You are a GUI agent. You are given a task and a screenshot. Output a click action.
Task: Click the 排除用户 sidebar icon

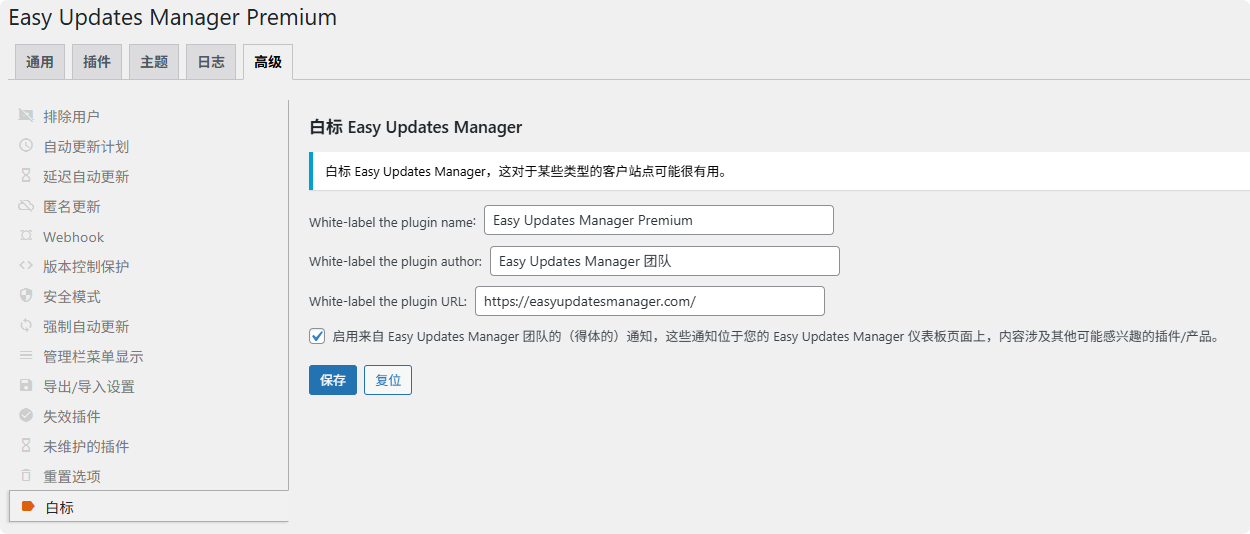click(26, 116)
